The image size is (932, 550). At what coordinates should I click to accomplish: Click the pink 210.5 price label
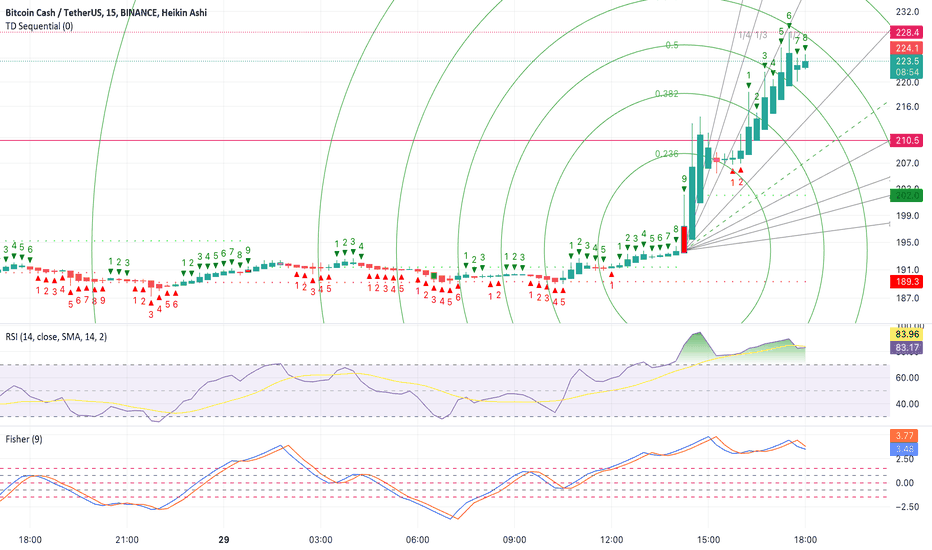907,141
